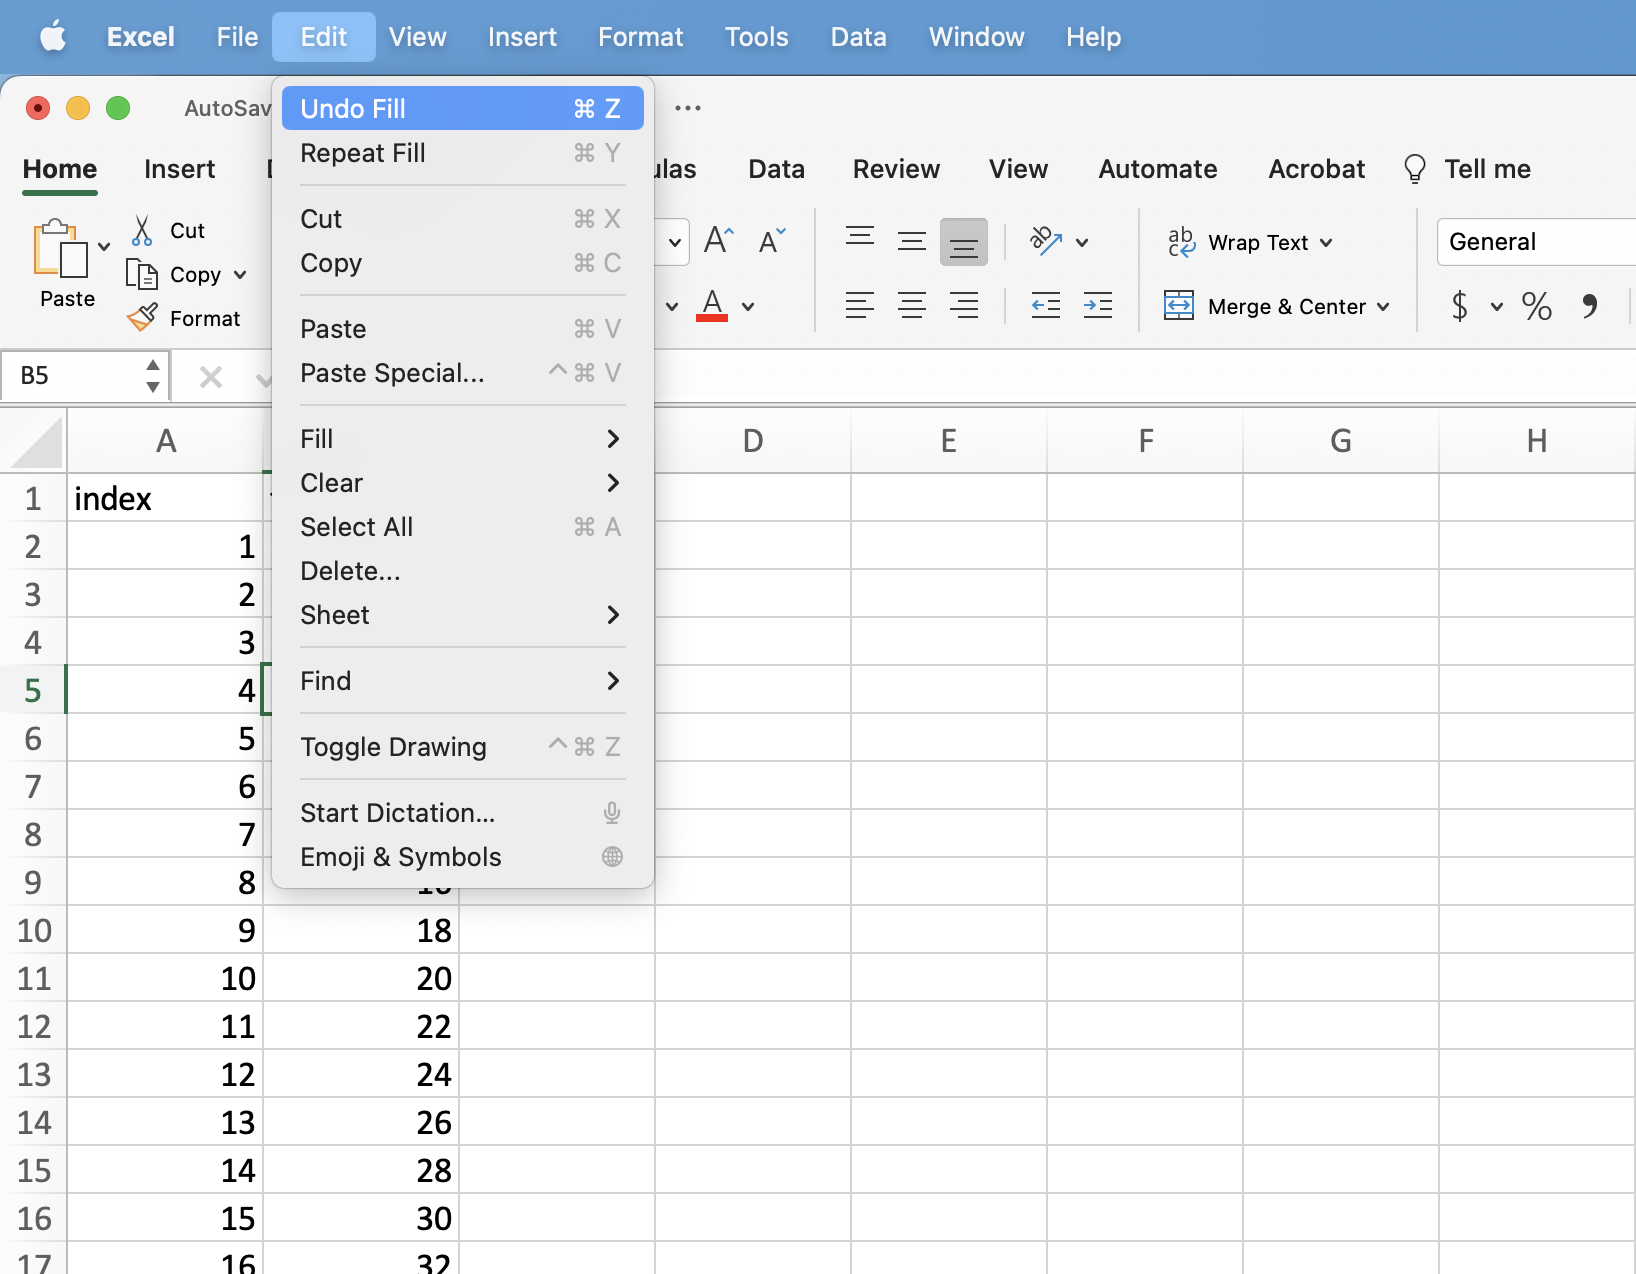Toggle Wrap Text on selected cell

click(1250, 243)
